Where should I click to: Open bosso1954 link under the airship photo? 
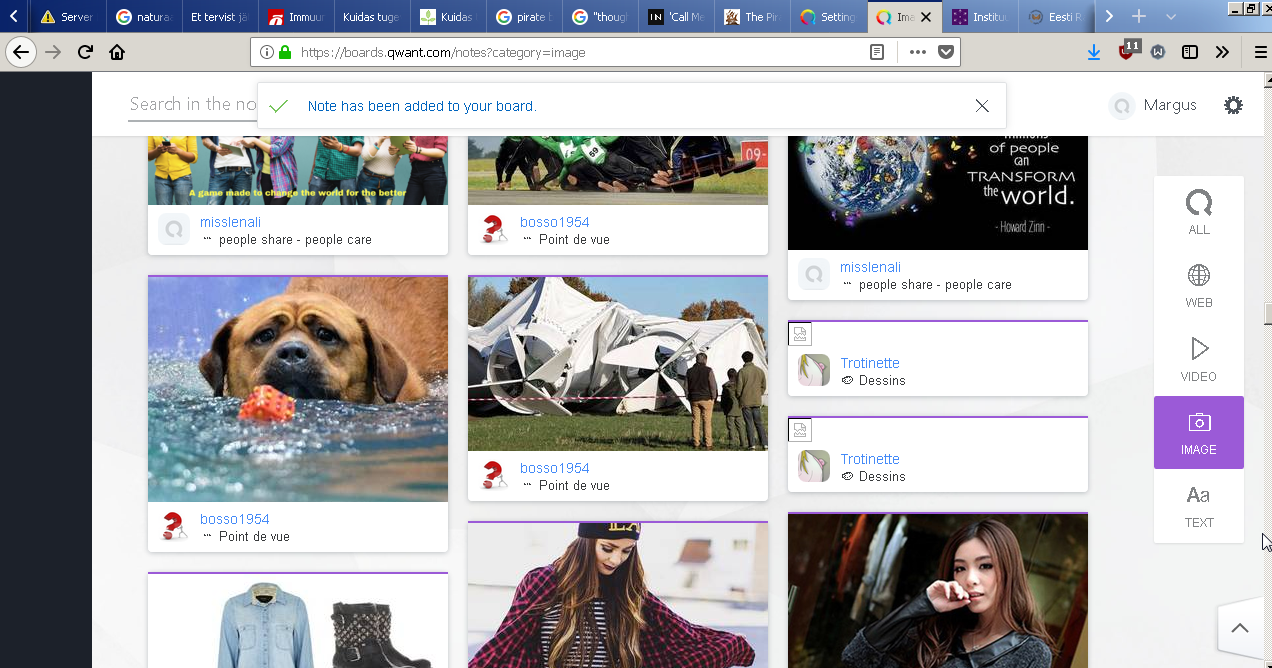coord(554,468)
